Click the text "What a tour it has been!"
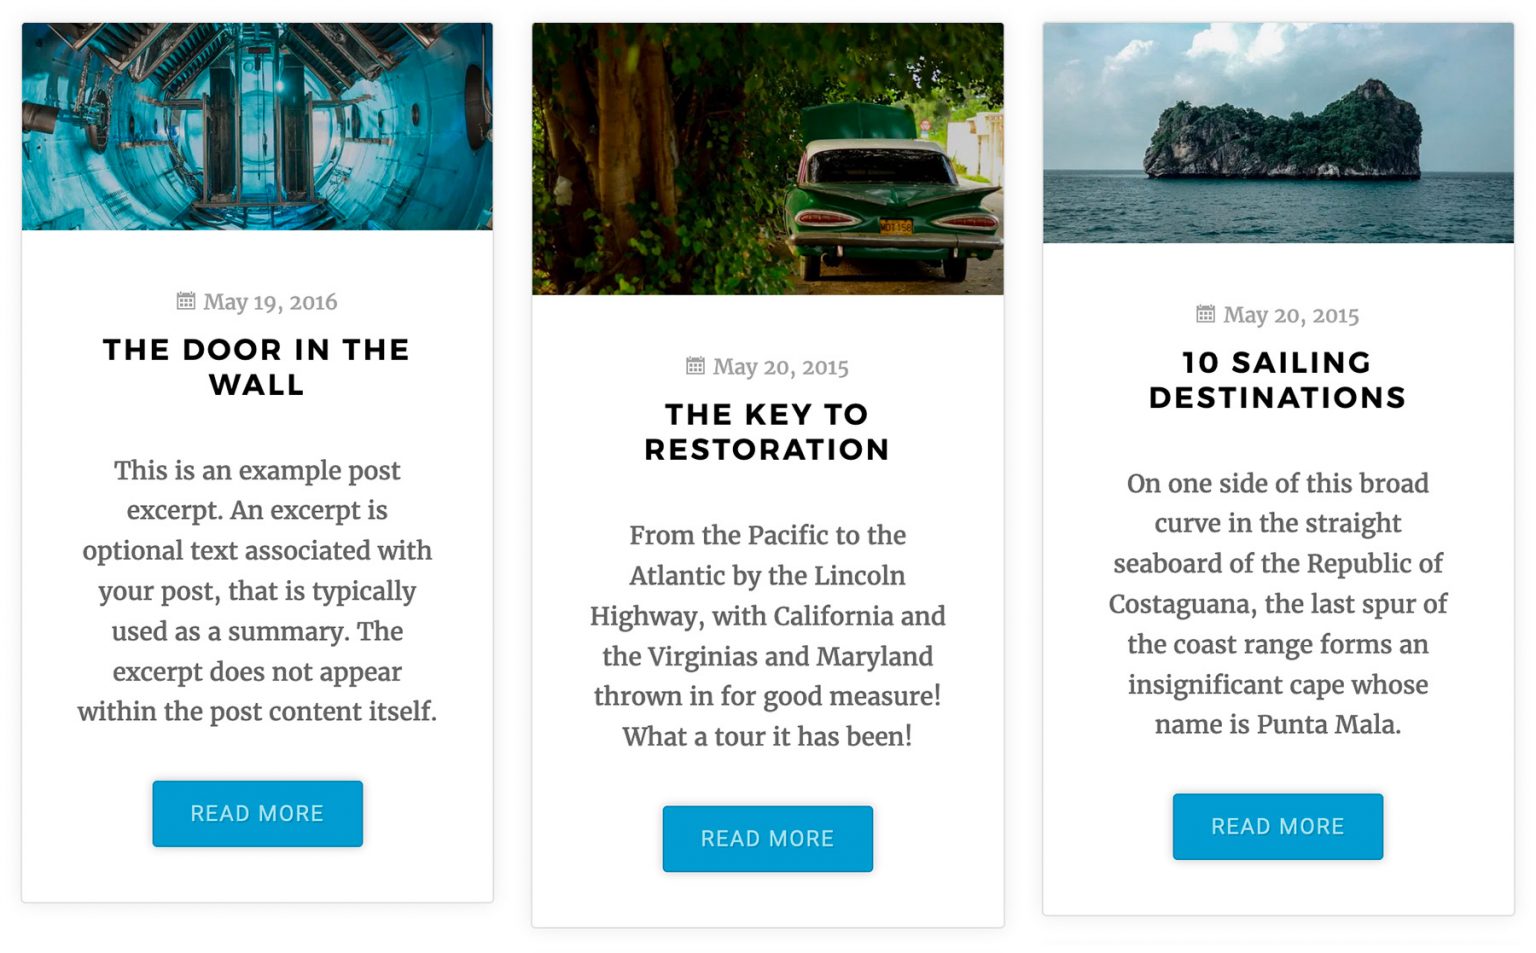The height and width of the screenshot is (953, 1536). 768,737
